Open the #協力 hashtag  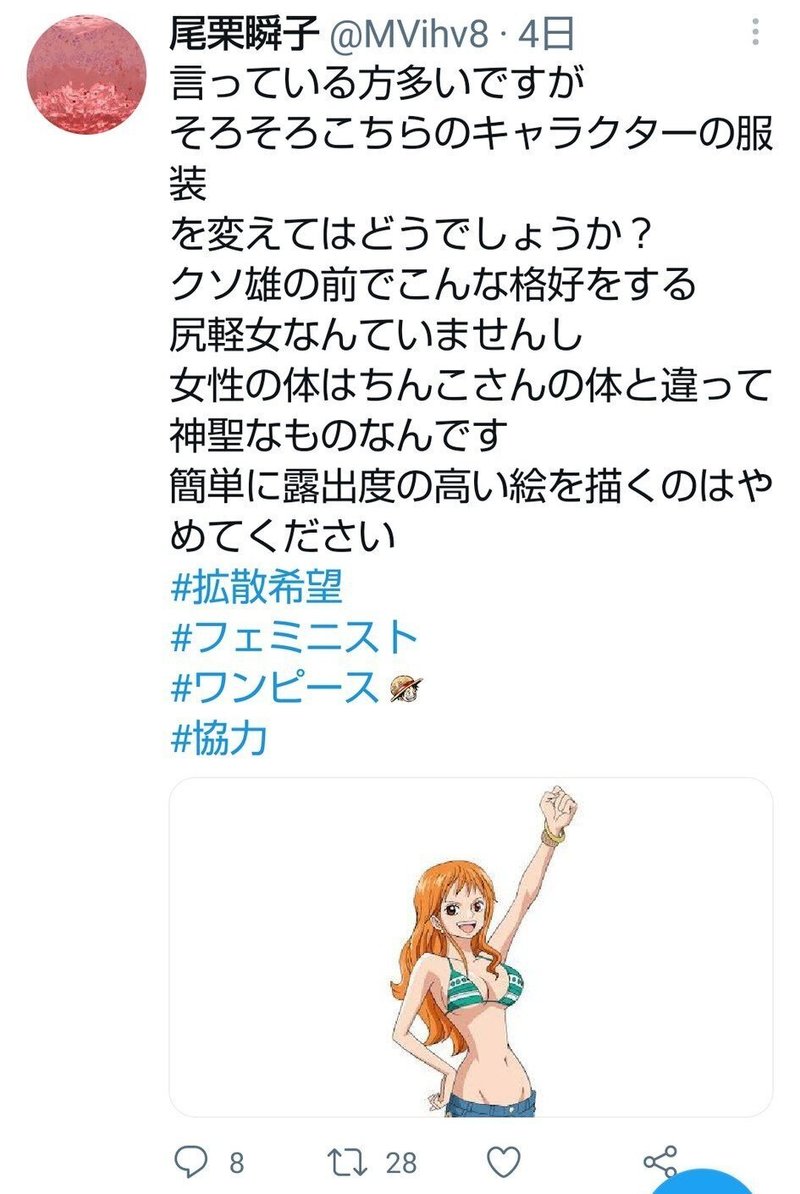click(x=219, y=738)
